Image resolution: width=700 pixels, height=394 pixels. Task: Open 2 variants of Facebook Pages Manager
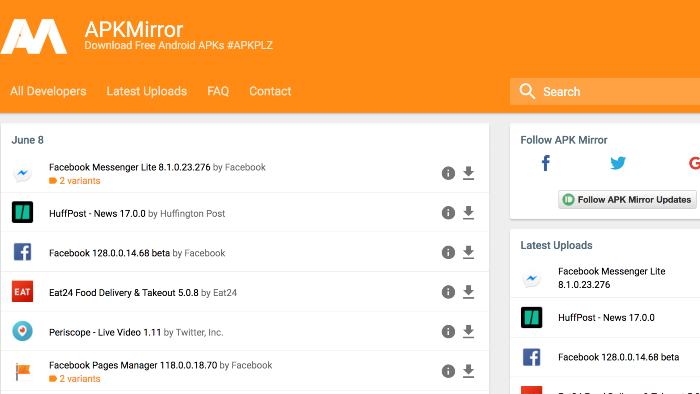click(75, 379)
